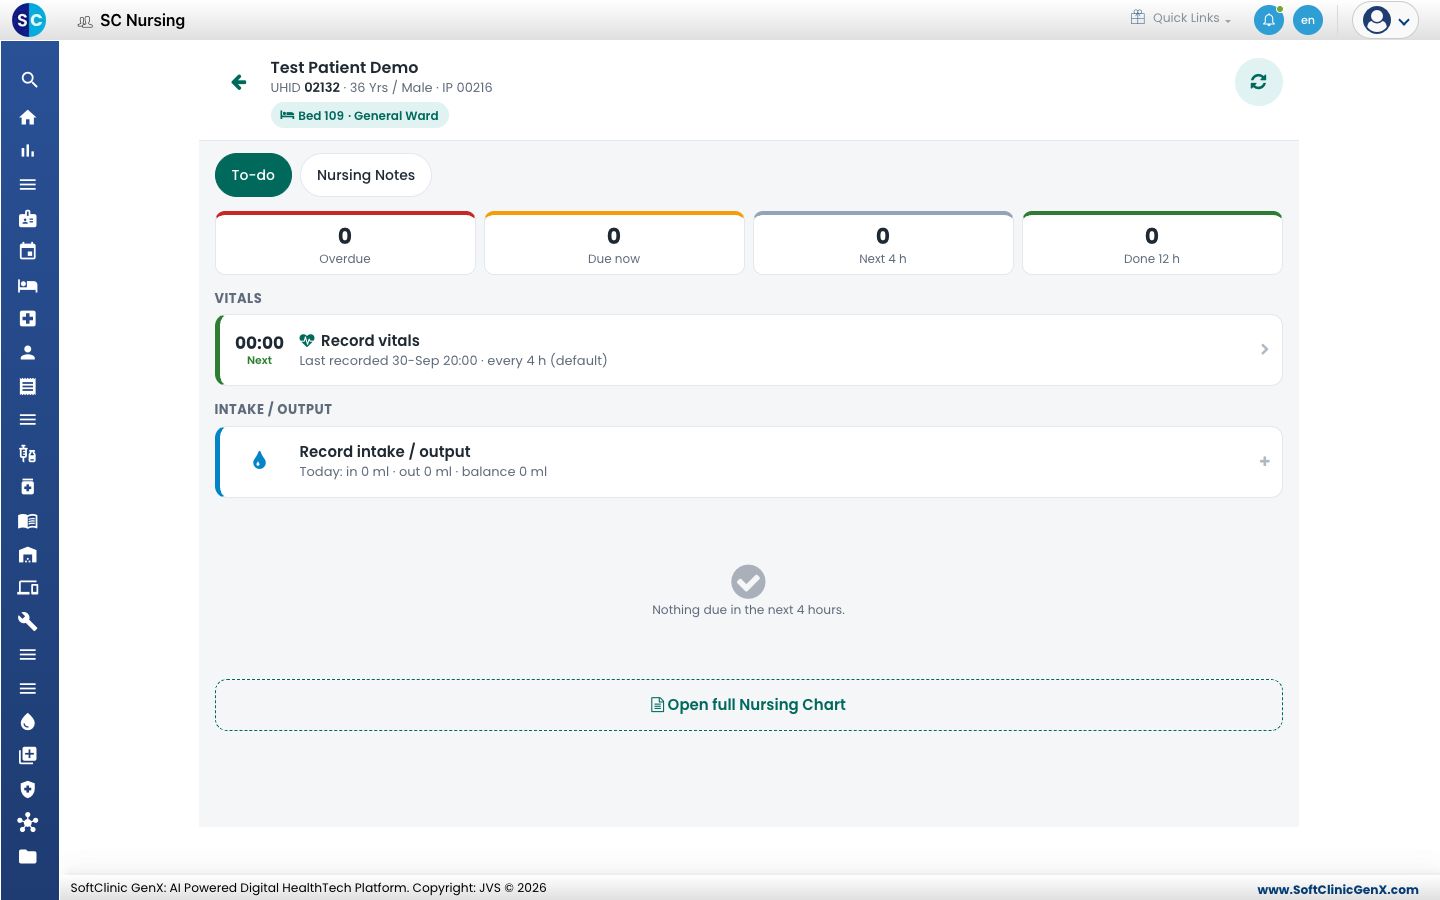Click the back arrow beside patient name
1440x900 pixels.
click(x=239, y=82)
